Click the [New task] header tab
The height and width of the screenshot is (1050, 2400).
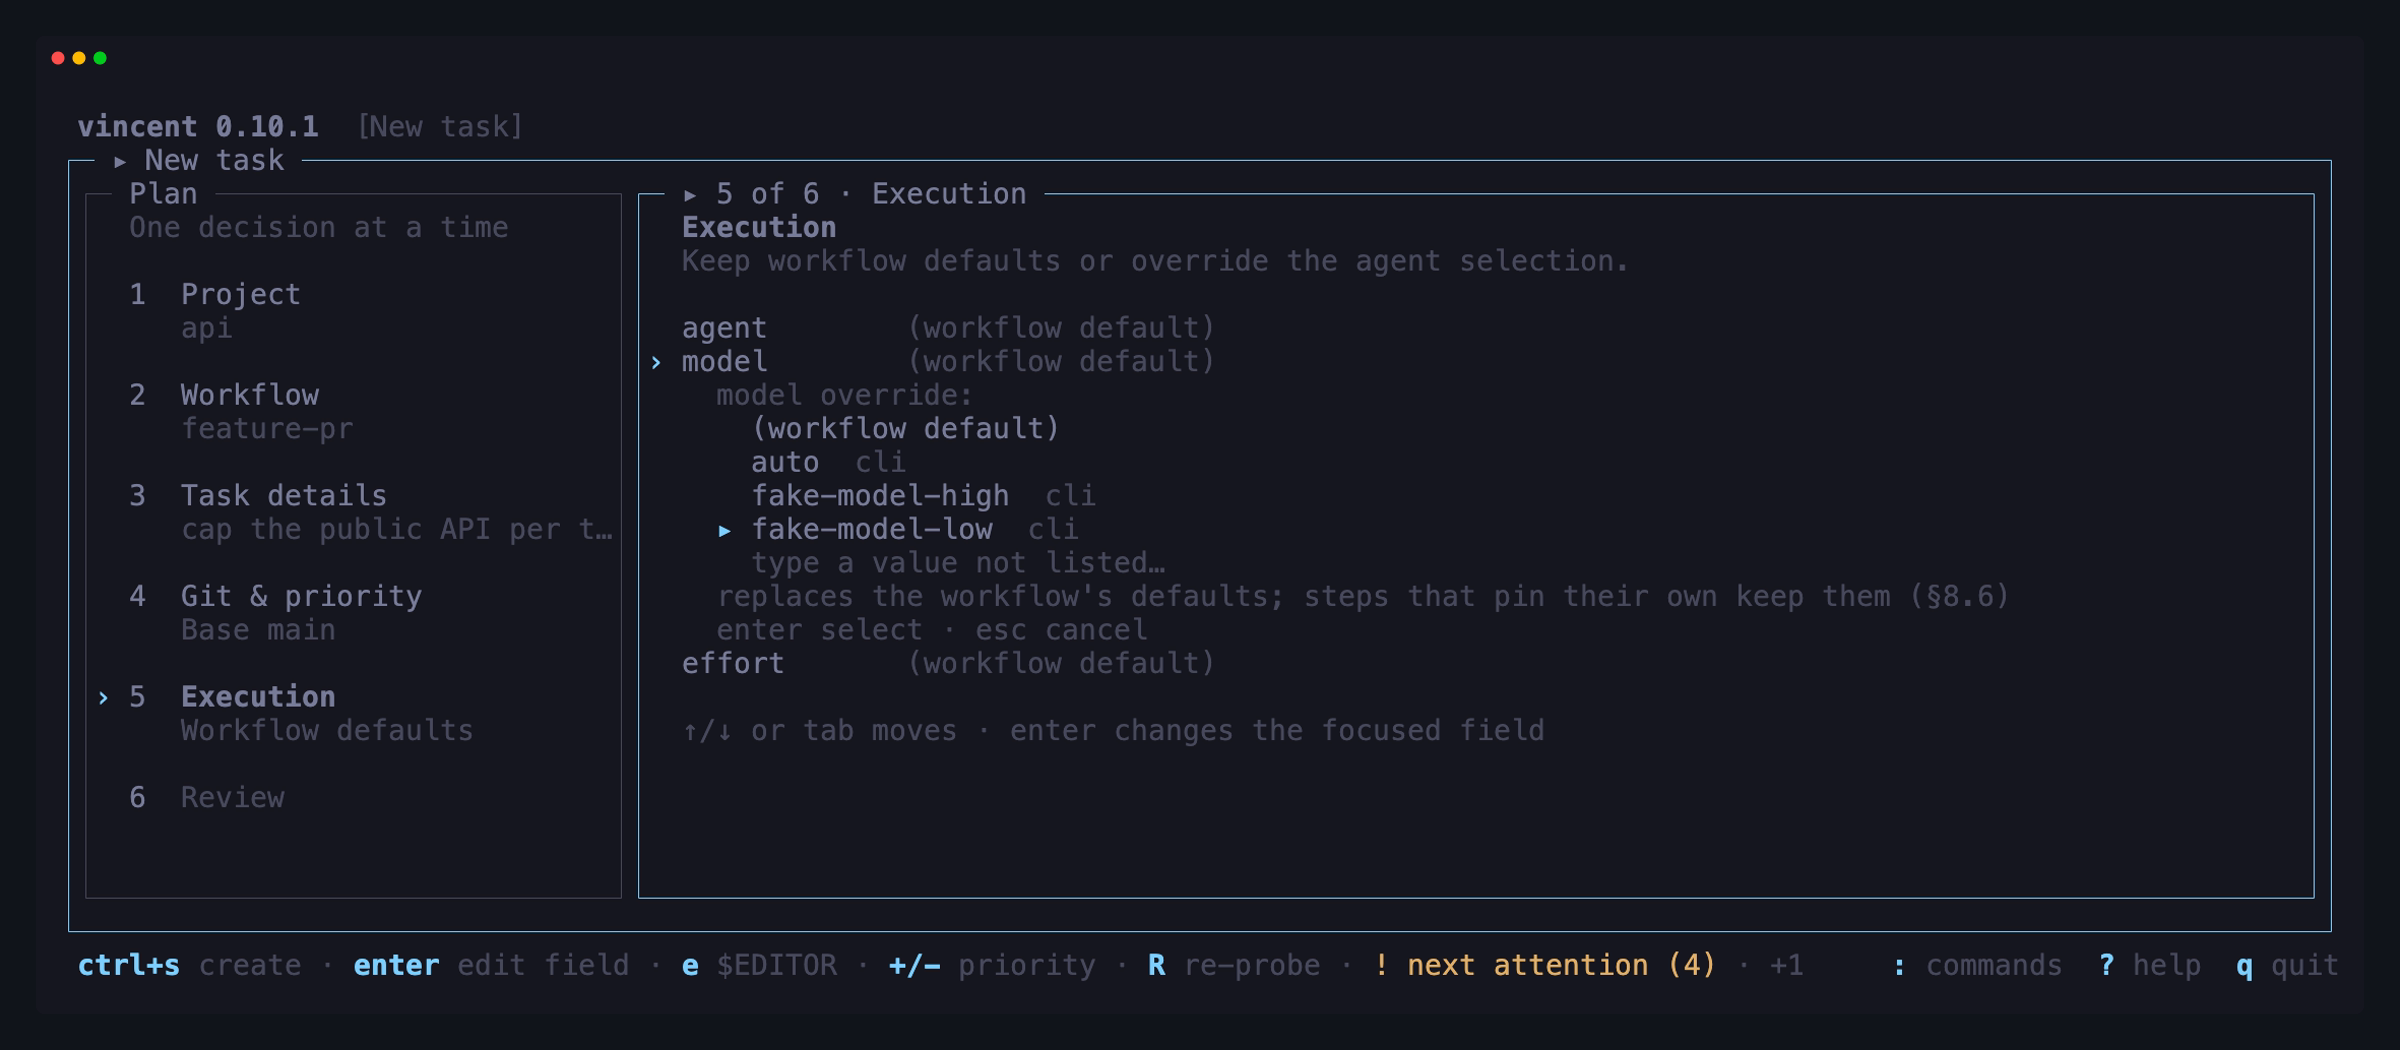tap(440, 126)
